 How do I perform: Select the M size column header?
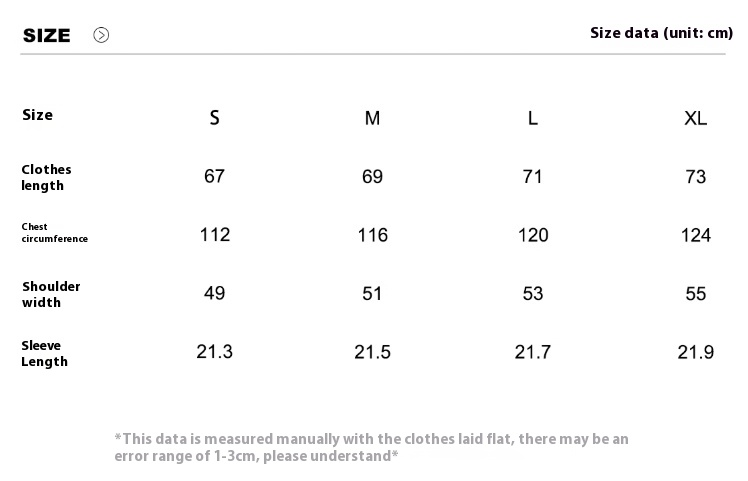click(372, 118)
